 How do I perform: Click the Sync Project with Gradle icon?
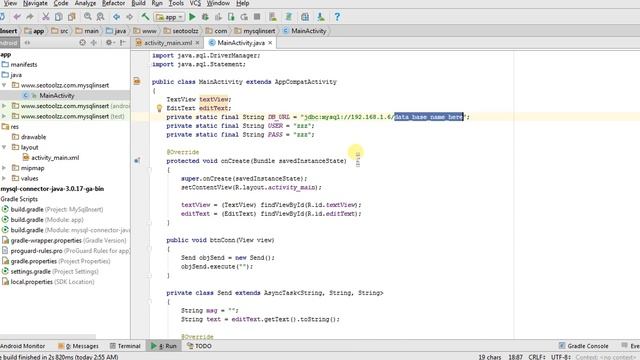[289, 17]
